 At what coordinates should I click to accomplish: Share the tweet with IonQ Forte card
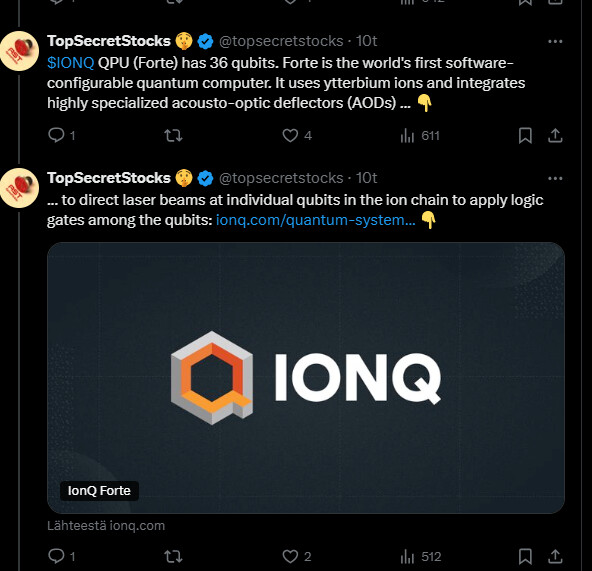555,557
